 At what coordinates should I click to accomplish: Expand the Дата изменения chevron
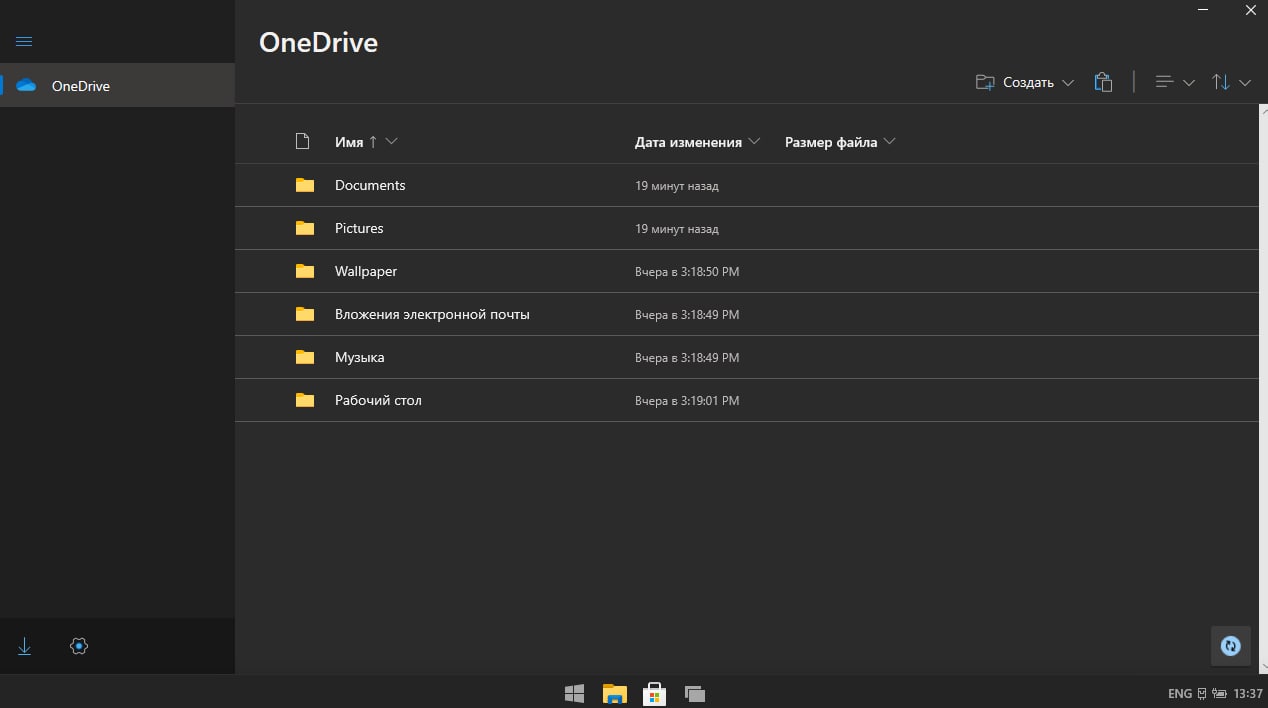pos(754,142)
